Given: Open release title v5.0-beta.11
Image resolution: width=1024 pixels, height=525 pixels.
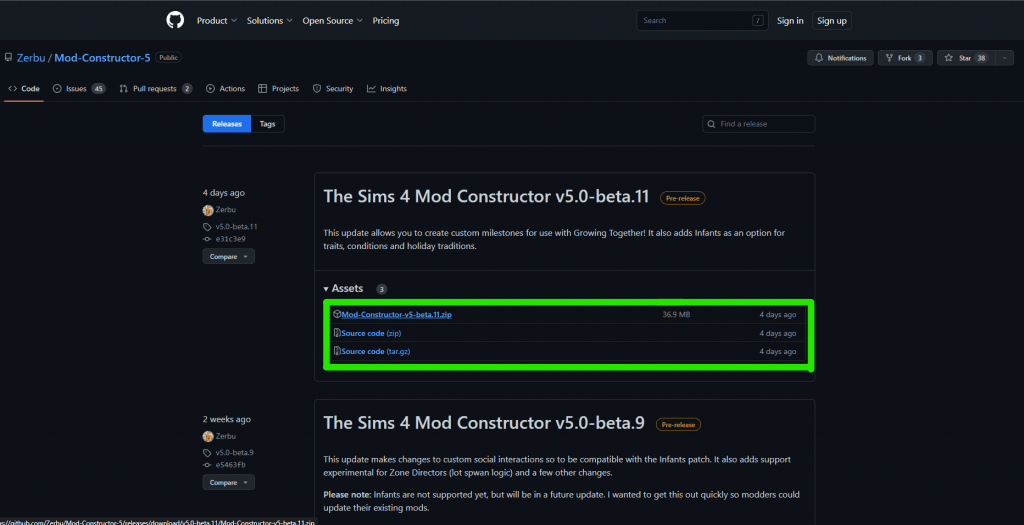Looking at the screenshot, I should pos(487,197).
